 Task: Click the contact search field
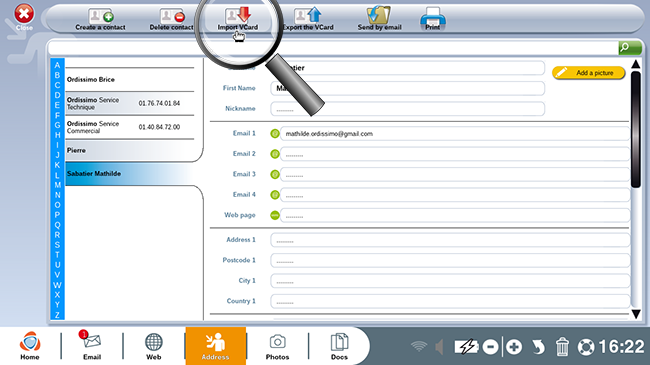point(333,48)
